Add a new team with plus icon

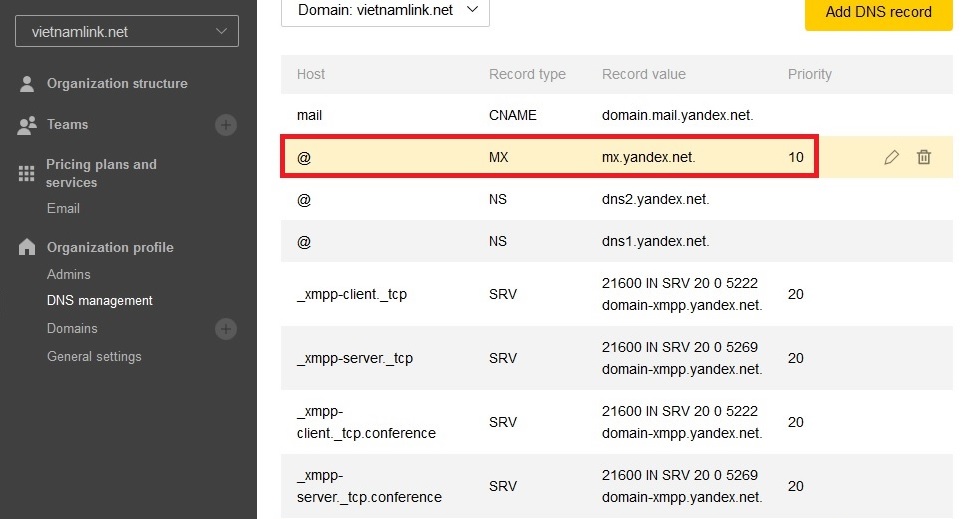[x=226, y=125]
